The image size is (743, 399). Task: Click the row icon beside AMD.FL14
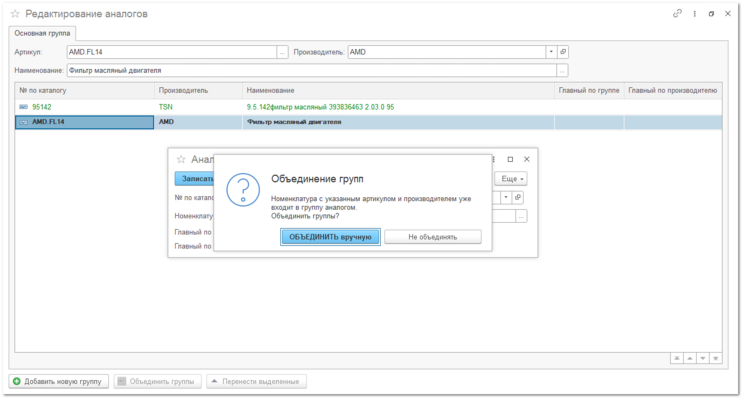click(x=23, y=122)
